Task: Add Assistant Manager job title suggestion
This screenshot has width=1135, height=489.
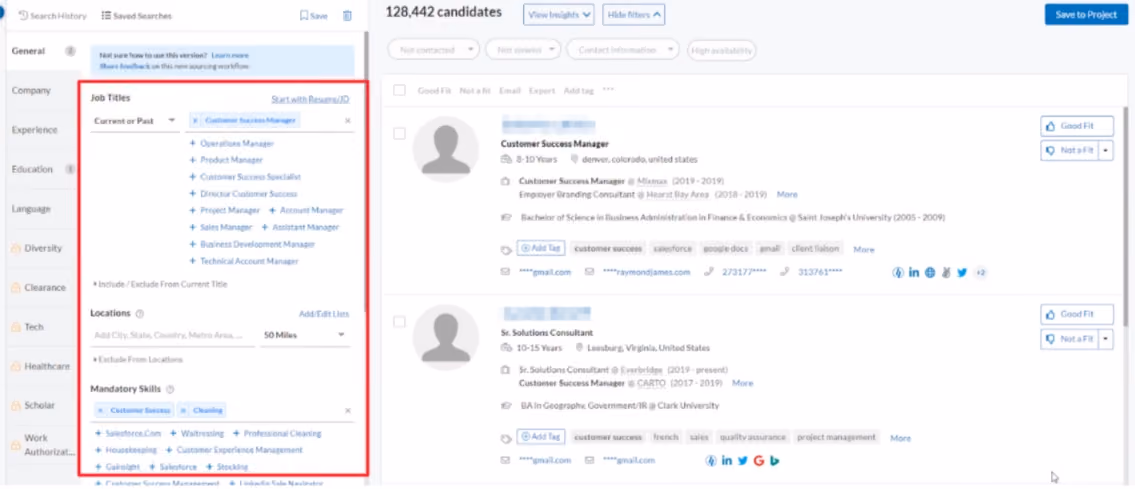Action: pos(300,227)
